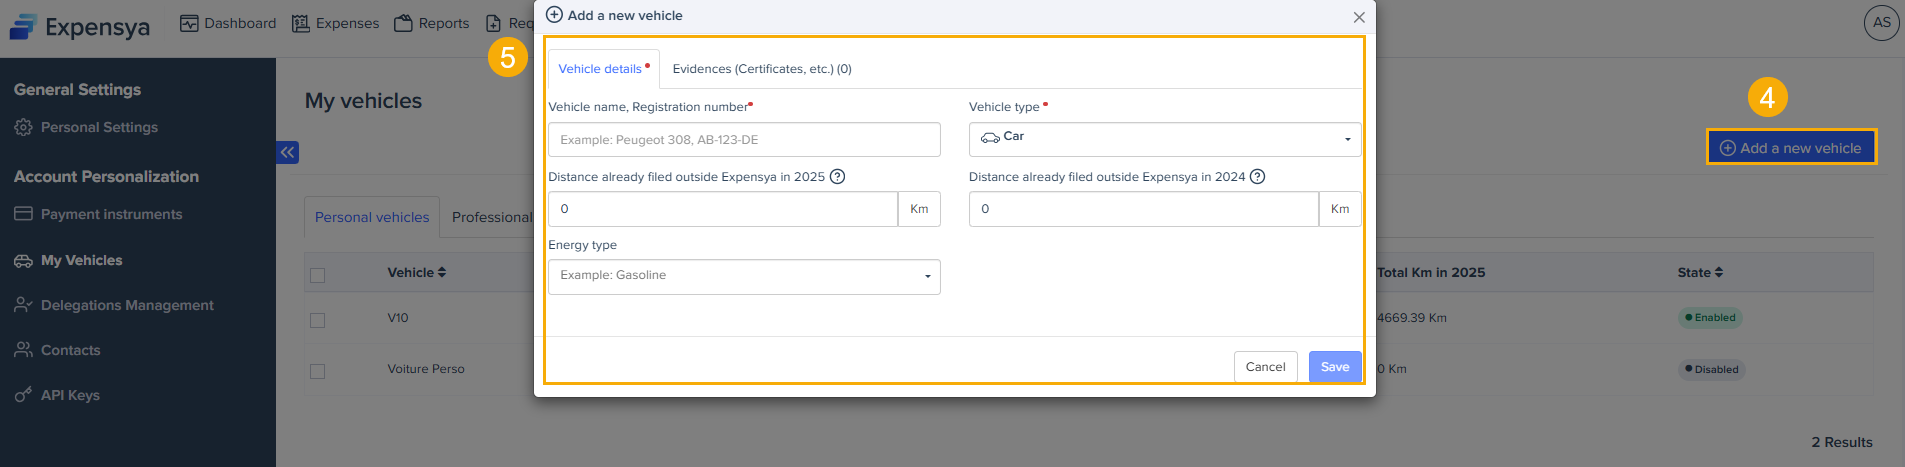
Task: Check the V10 vehicle row checkbox
Action: click(x=318, y=320)
